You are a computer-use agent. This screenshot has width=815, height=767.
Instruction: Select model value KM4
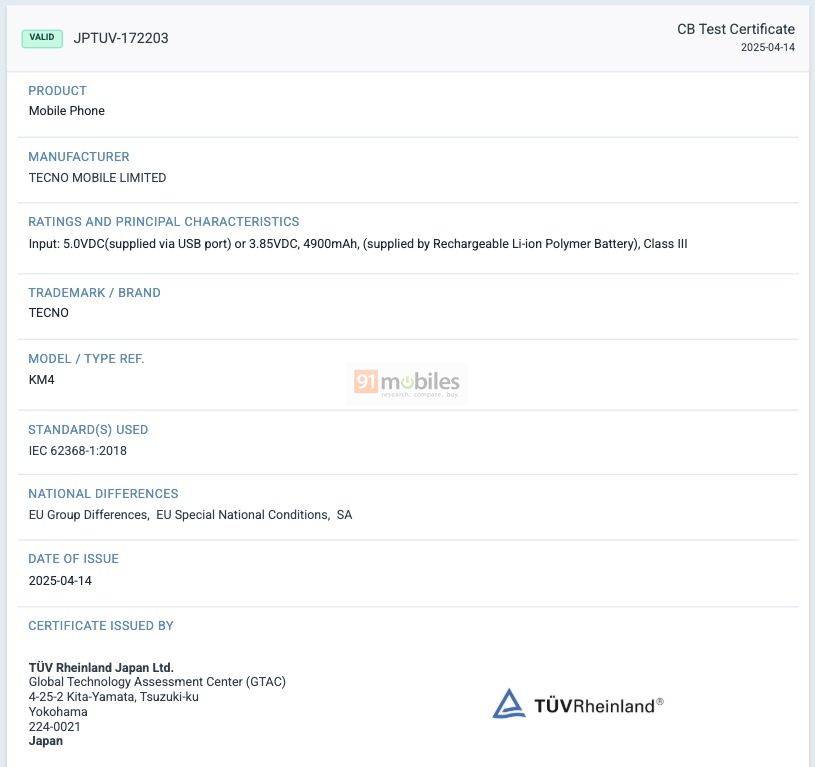click(42, 380)
